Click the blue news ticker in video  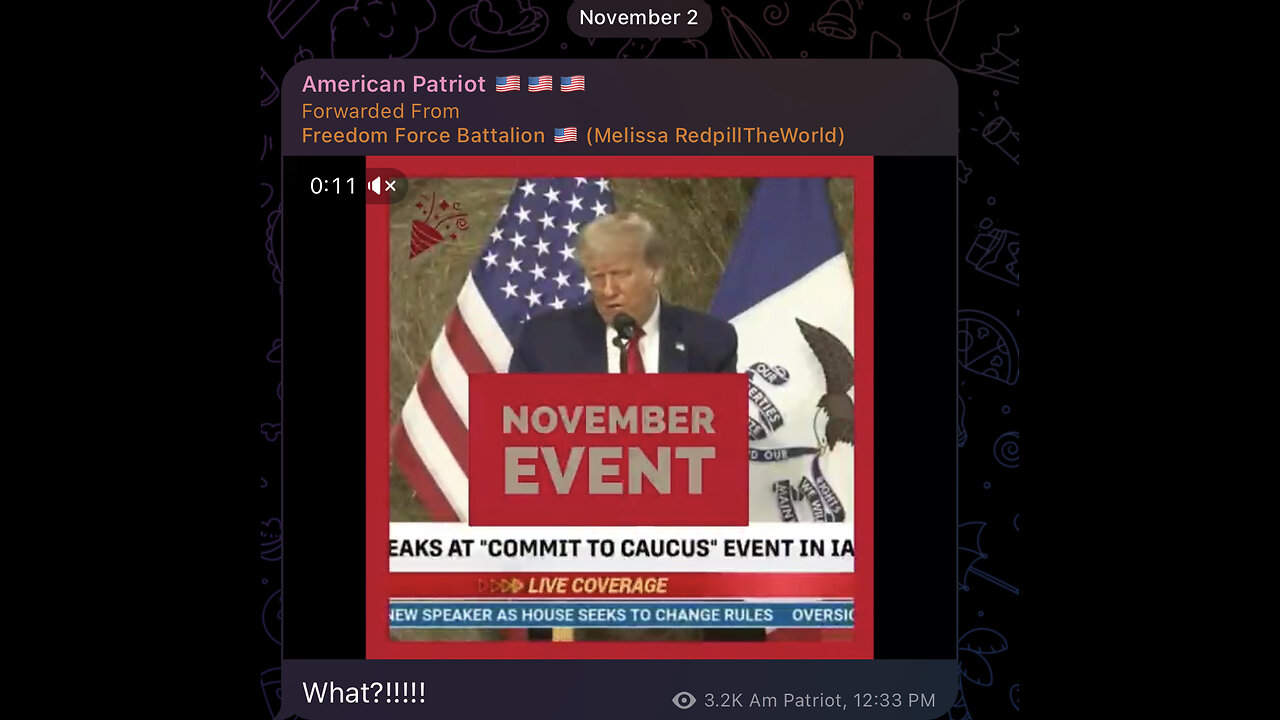tap(621, 614)
